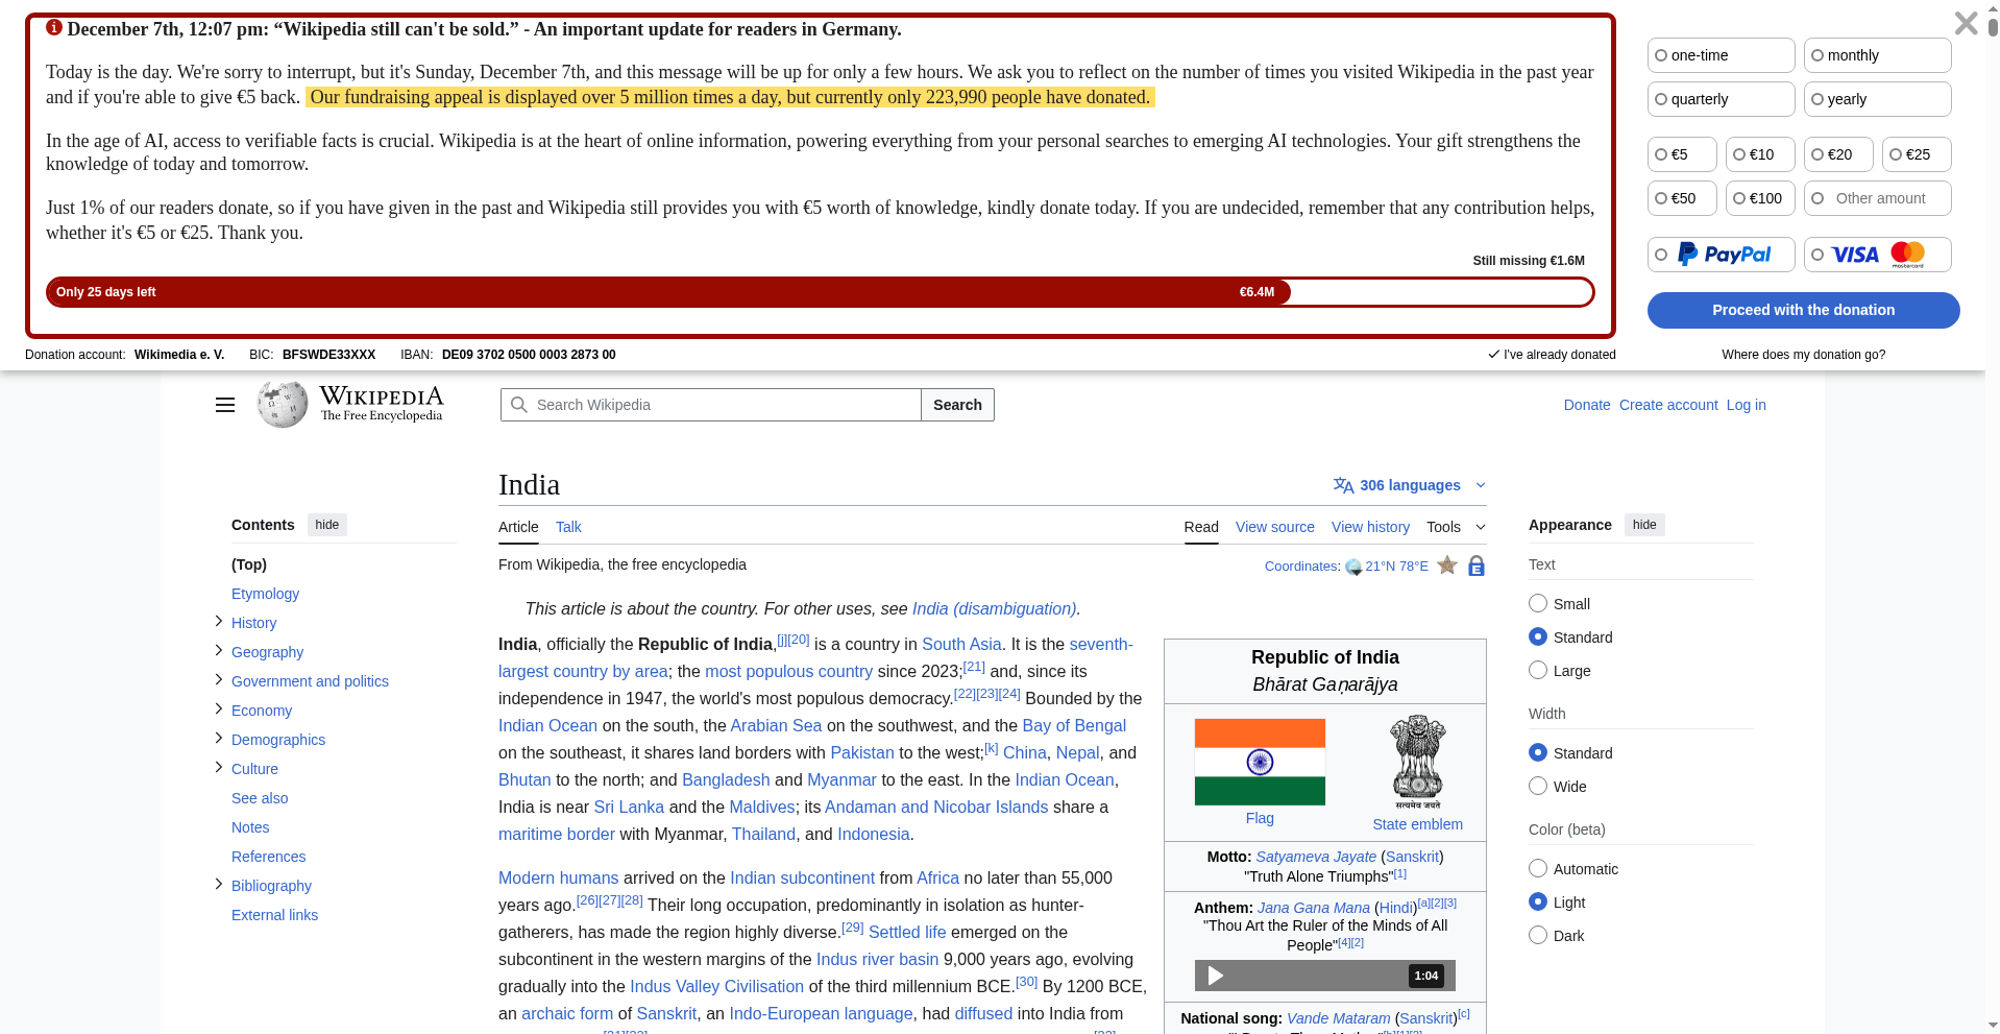Select the monthly donation option
Image resolution: width=2000 pixels, height=1034 pixels.
[1818, 56]
